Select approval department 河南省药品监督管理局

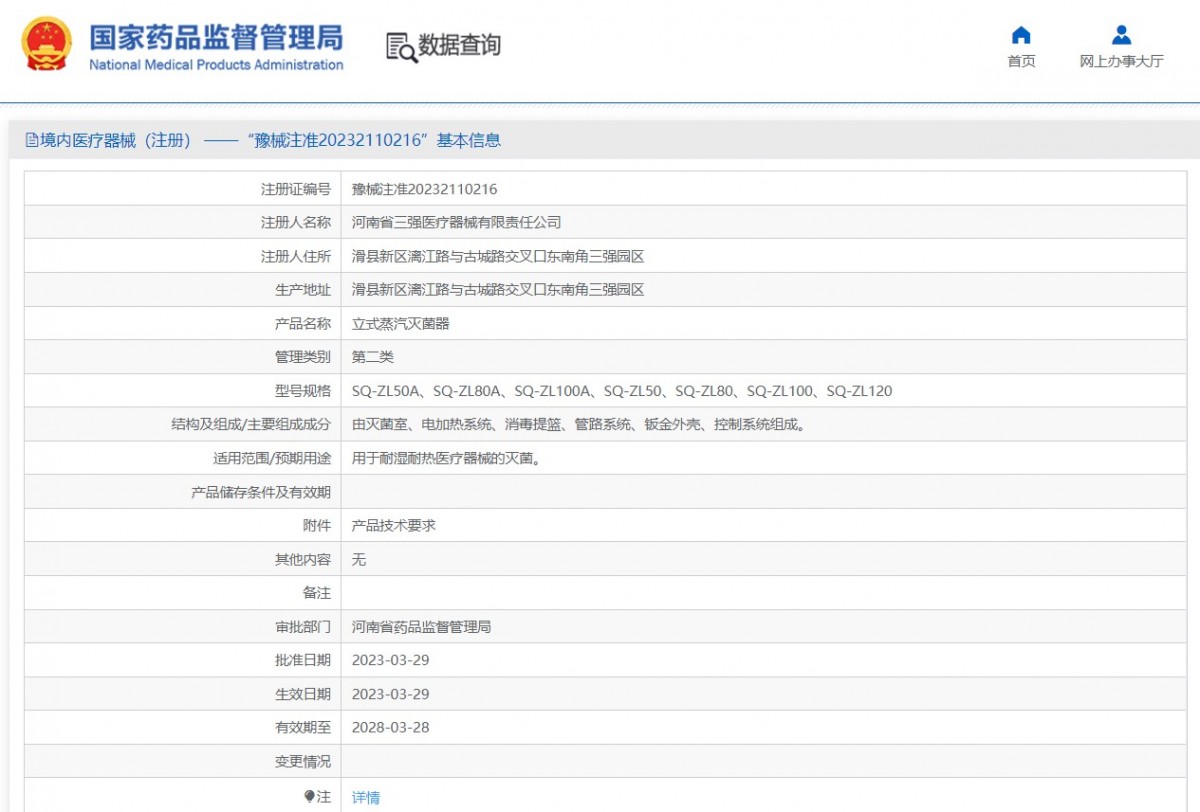pyautogui.click(x=422, y=627)
